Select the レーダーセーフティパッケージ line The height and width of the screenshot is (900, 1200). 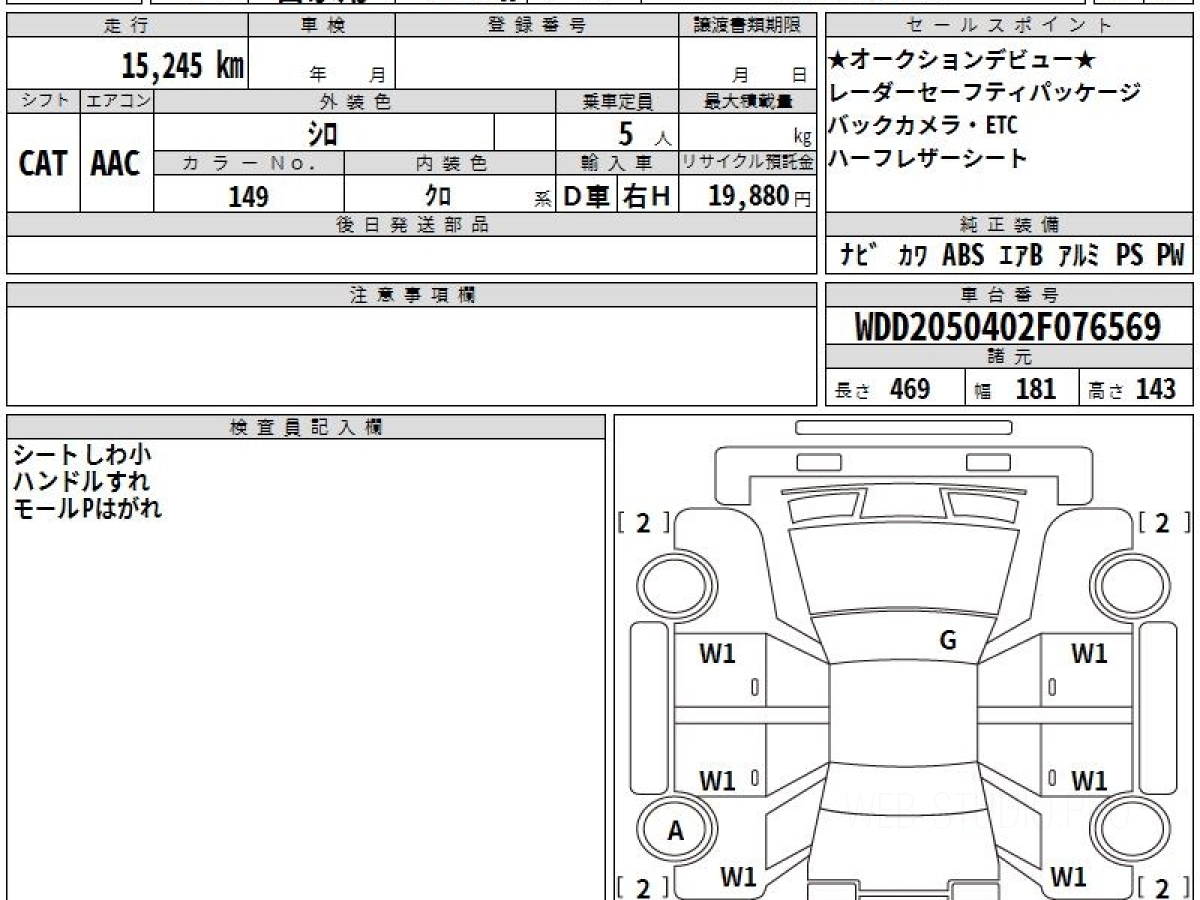pyautogui.click(x=985, y=93)
